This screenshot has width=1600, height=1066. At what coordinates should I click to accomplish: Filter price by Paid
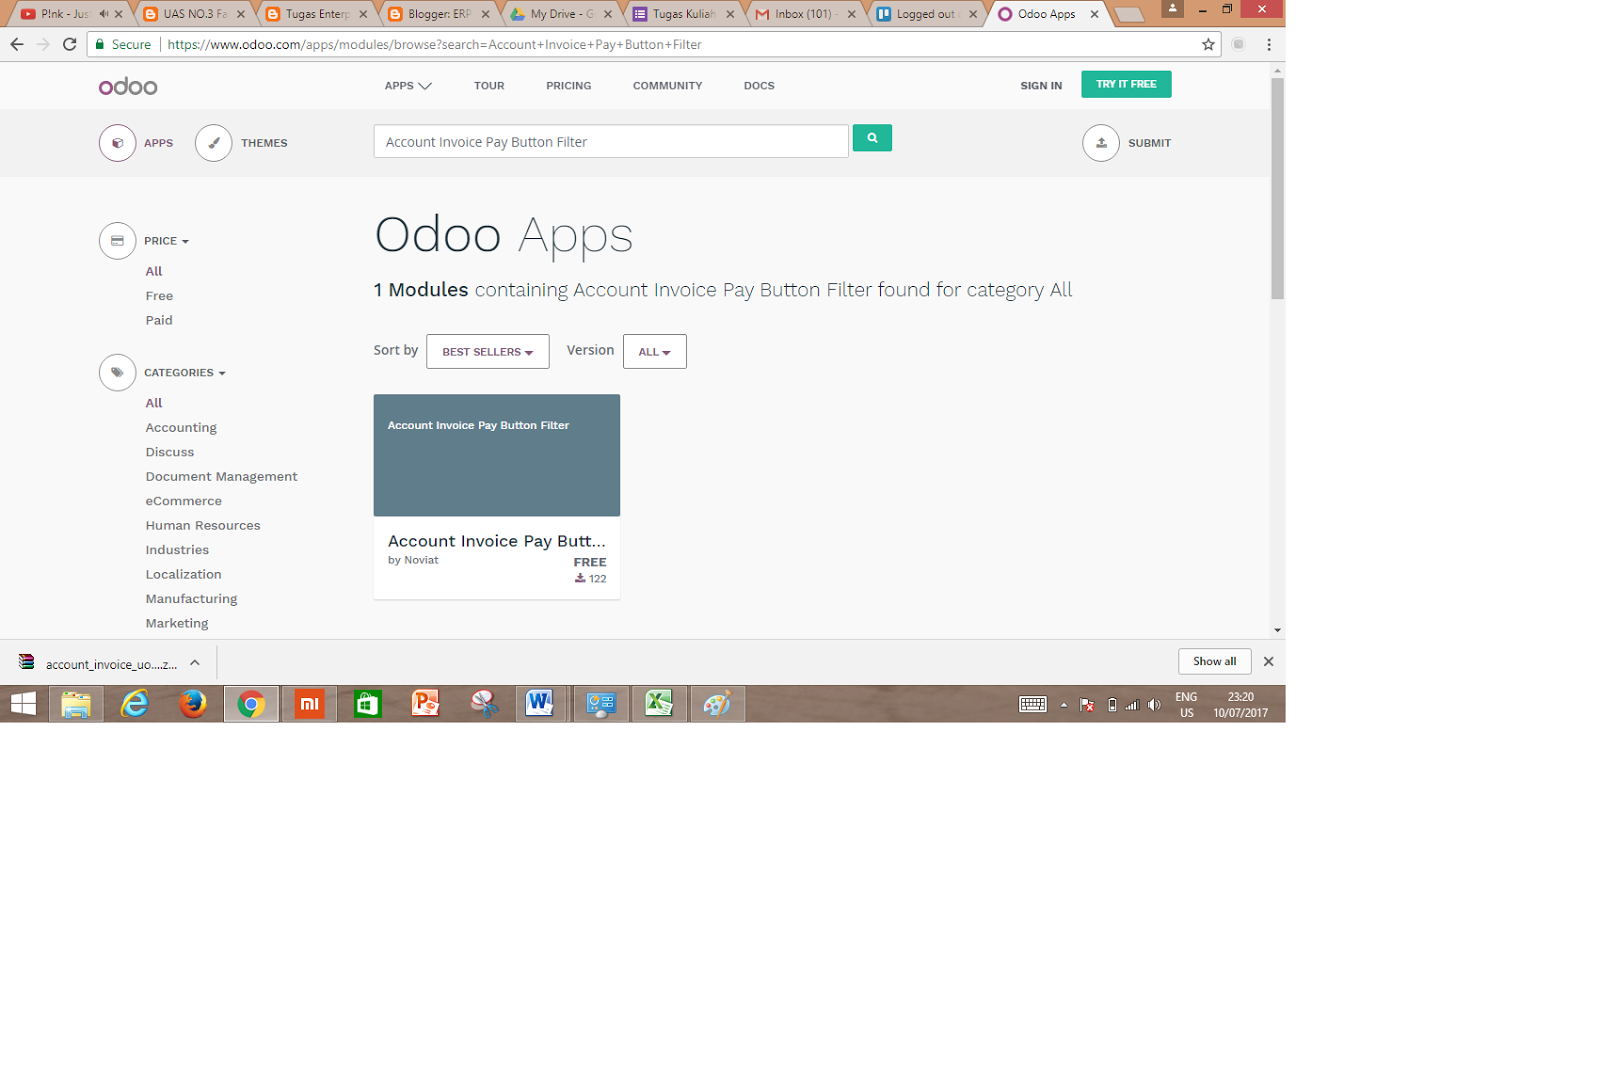click(x=159, y=320)
